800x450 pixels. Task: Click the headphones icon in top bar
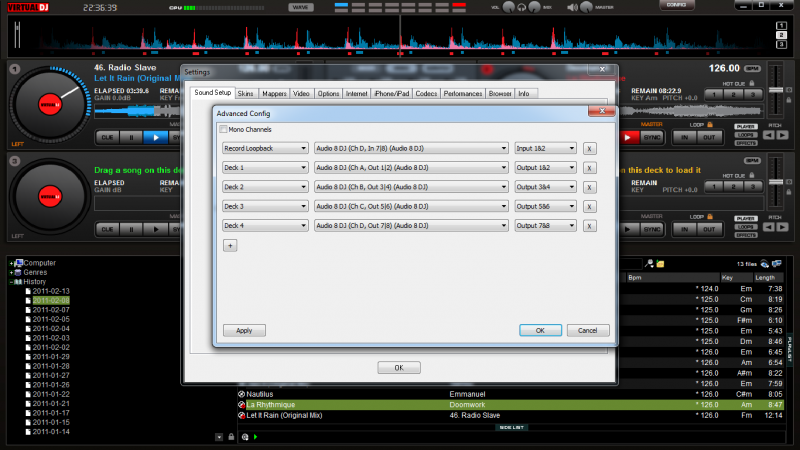pos(522,7)
